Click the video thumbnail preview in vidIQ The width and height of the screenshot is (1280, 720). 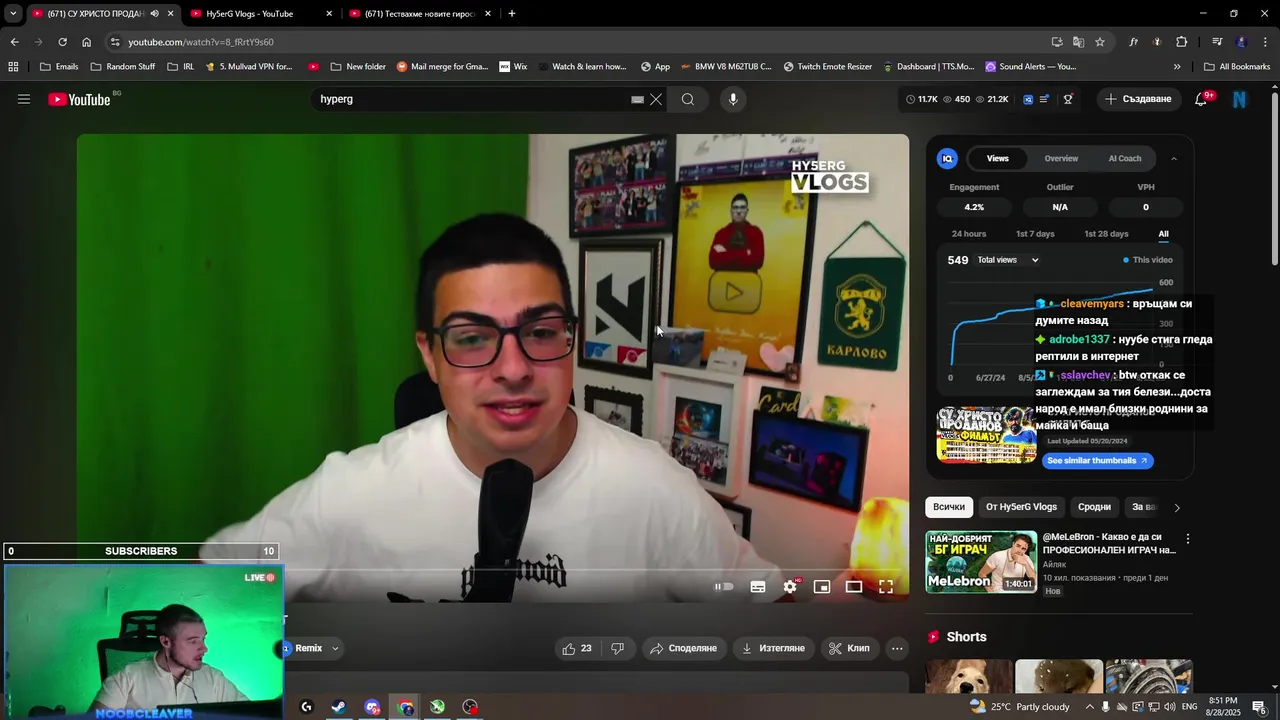(986, 435)
